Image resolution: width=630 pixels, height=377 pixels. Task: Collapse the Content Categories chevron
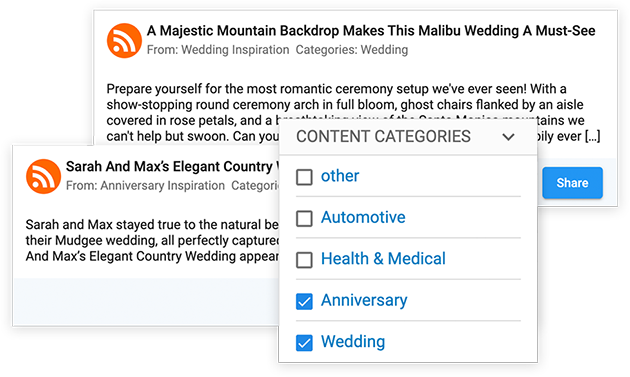click(508, 137)
